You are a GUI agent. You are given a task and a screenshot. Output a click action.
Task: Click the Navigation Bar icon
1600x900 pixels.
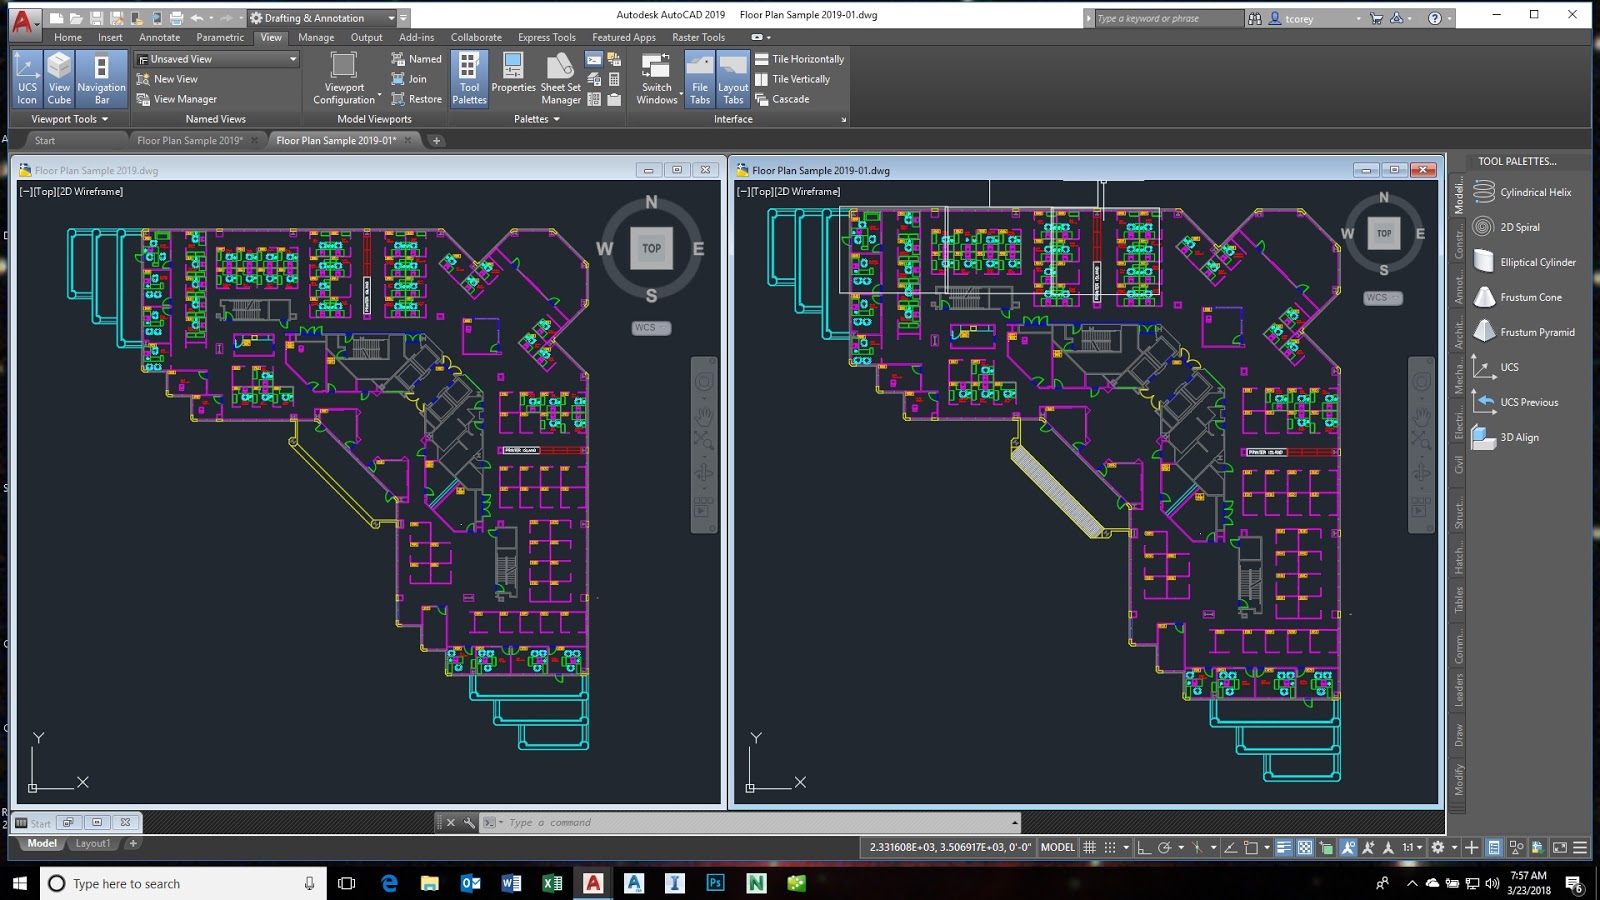coord(101,78)
